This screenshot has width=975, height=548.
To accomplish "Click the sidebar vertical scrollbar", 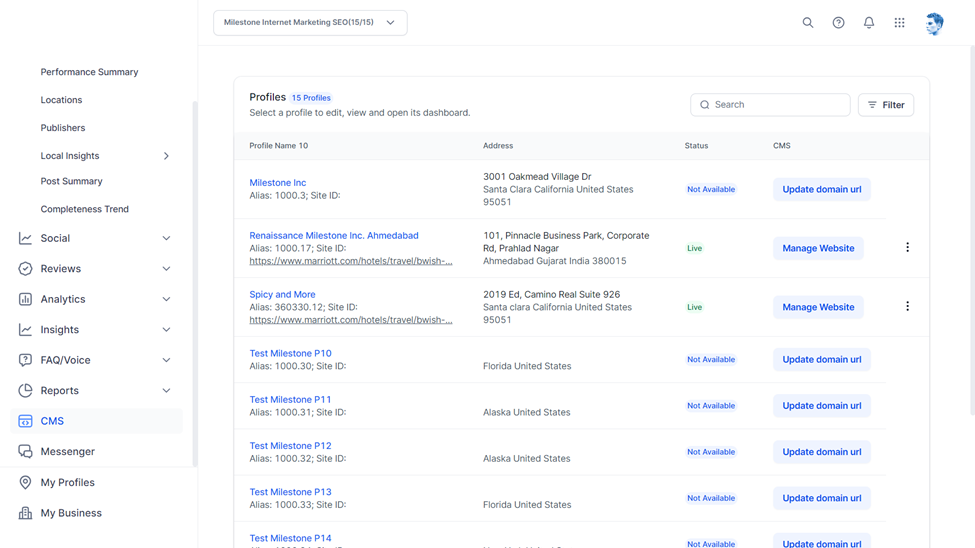I will click(195, 284).
